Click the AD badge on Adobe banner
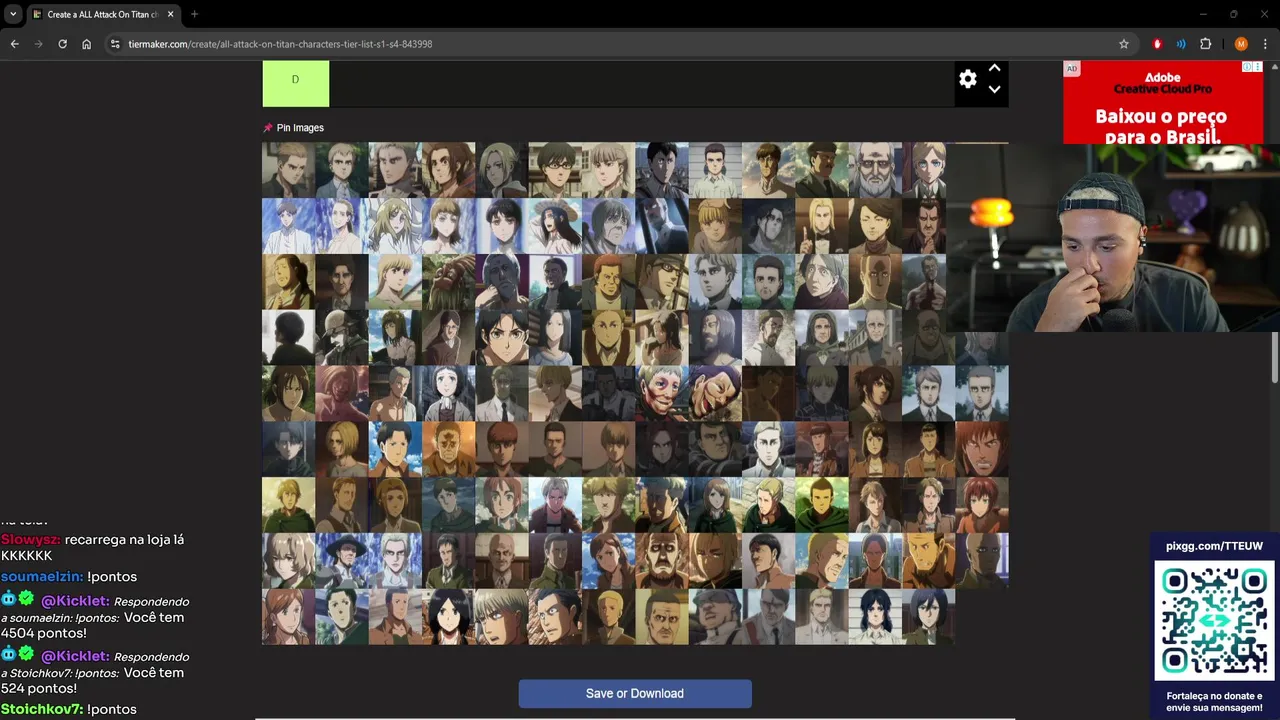 click(1072, 69)
